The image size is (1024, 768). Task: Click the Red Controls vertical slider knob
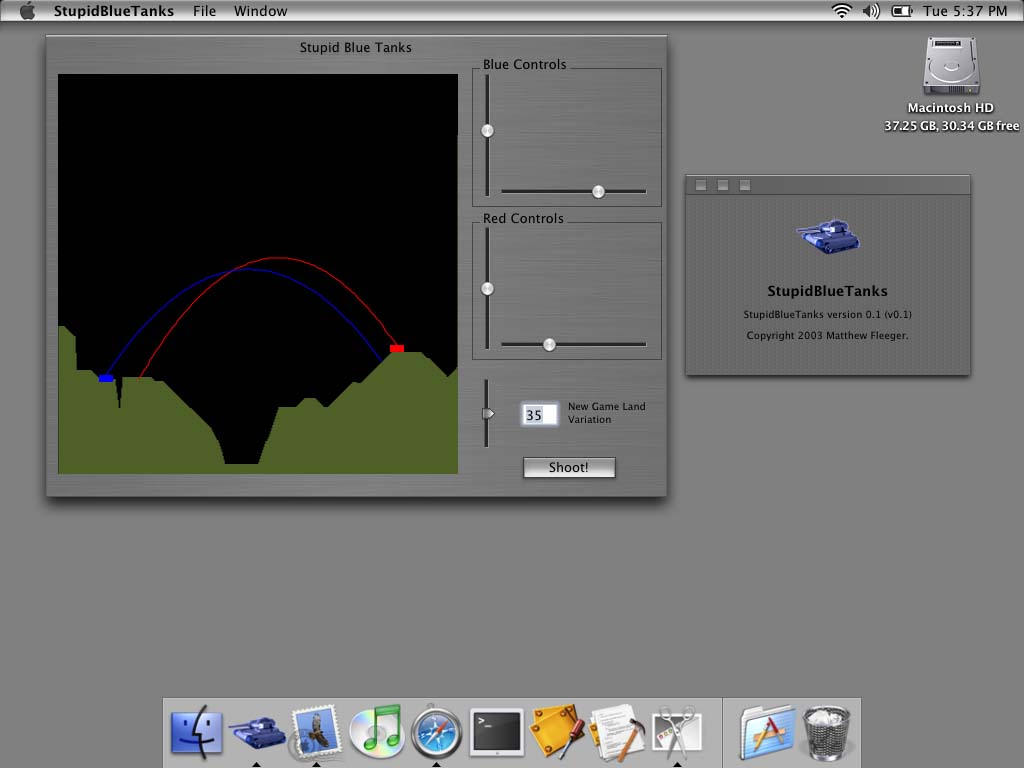coord(487,289)
